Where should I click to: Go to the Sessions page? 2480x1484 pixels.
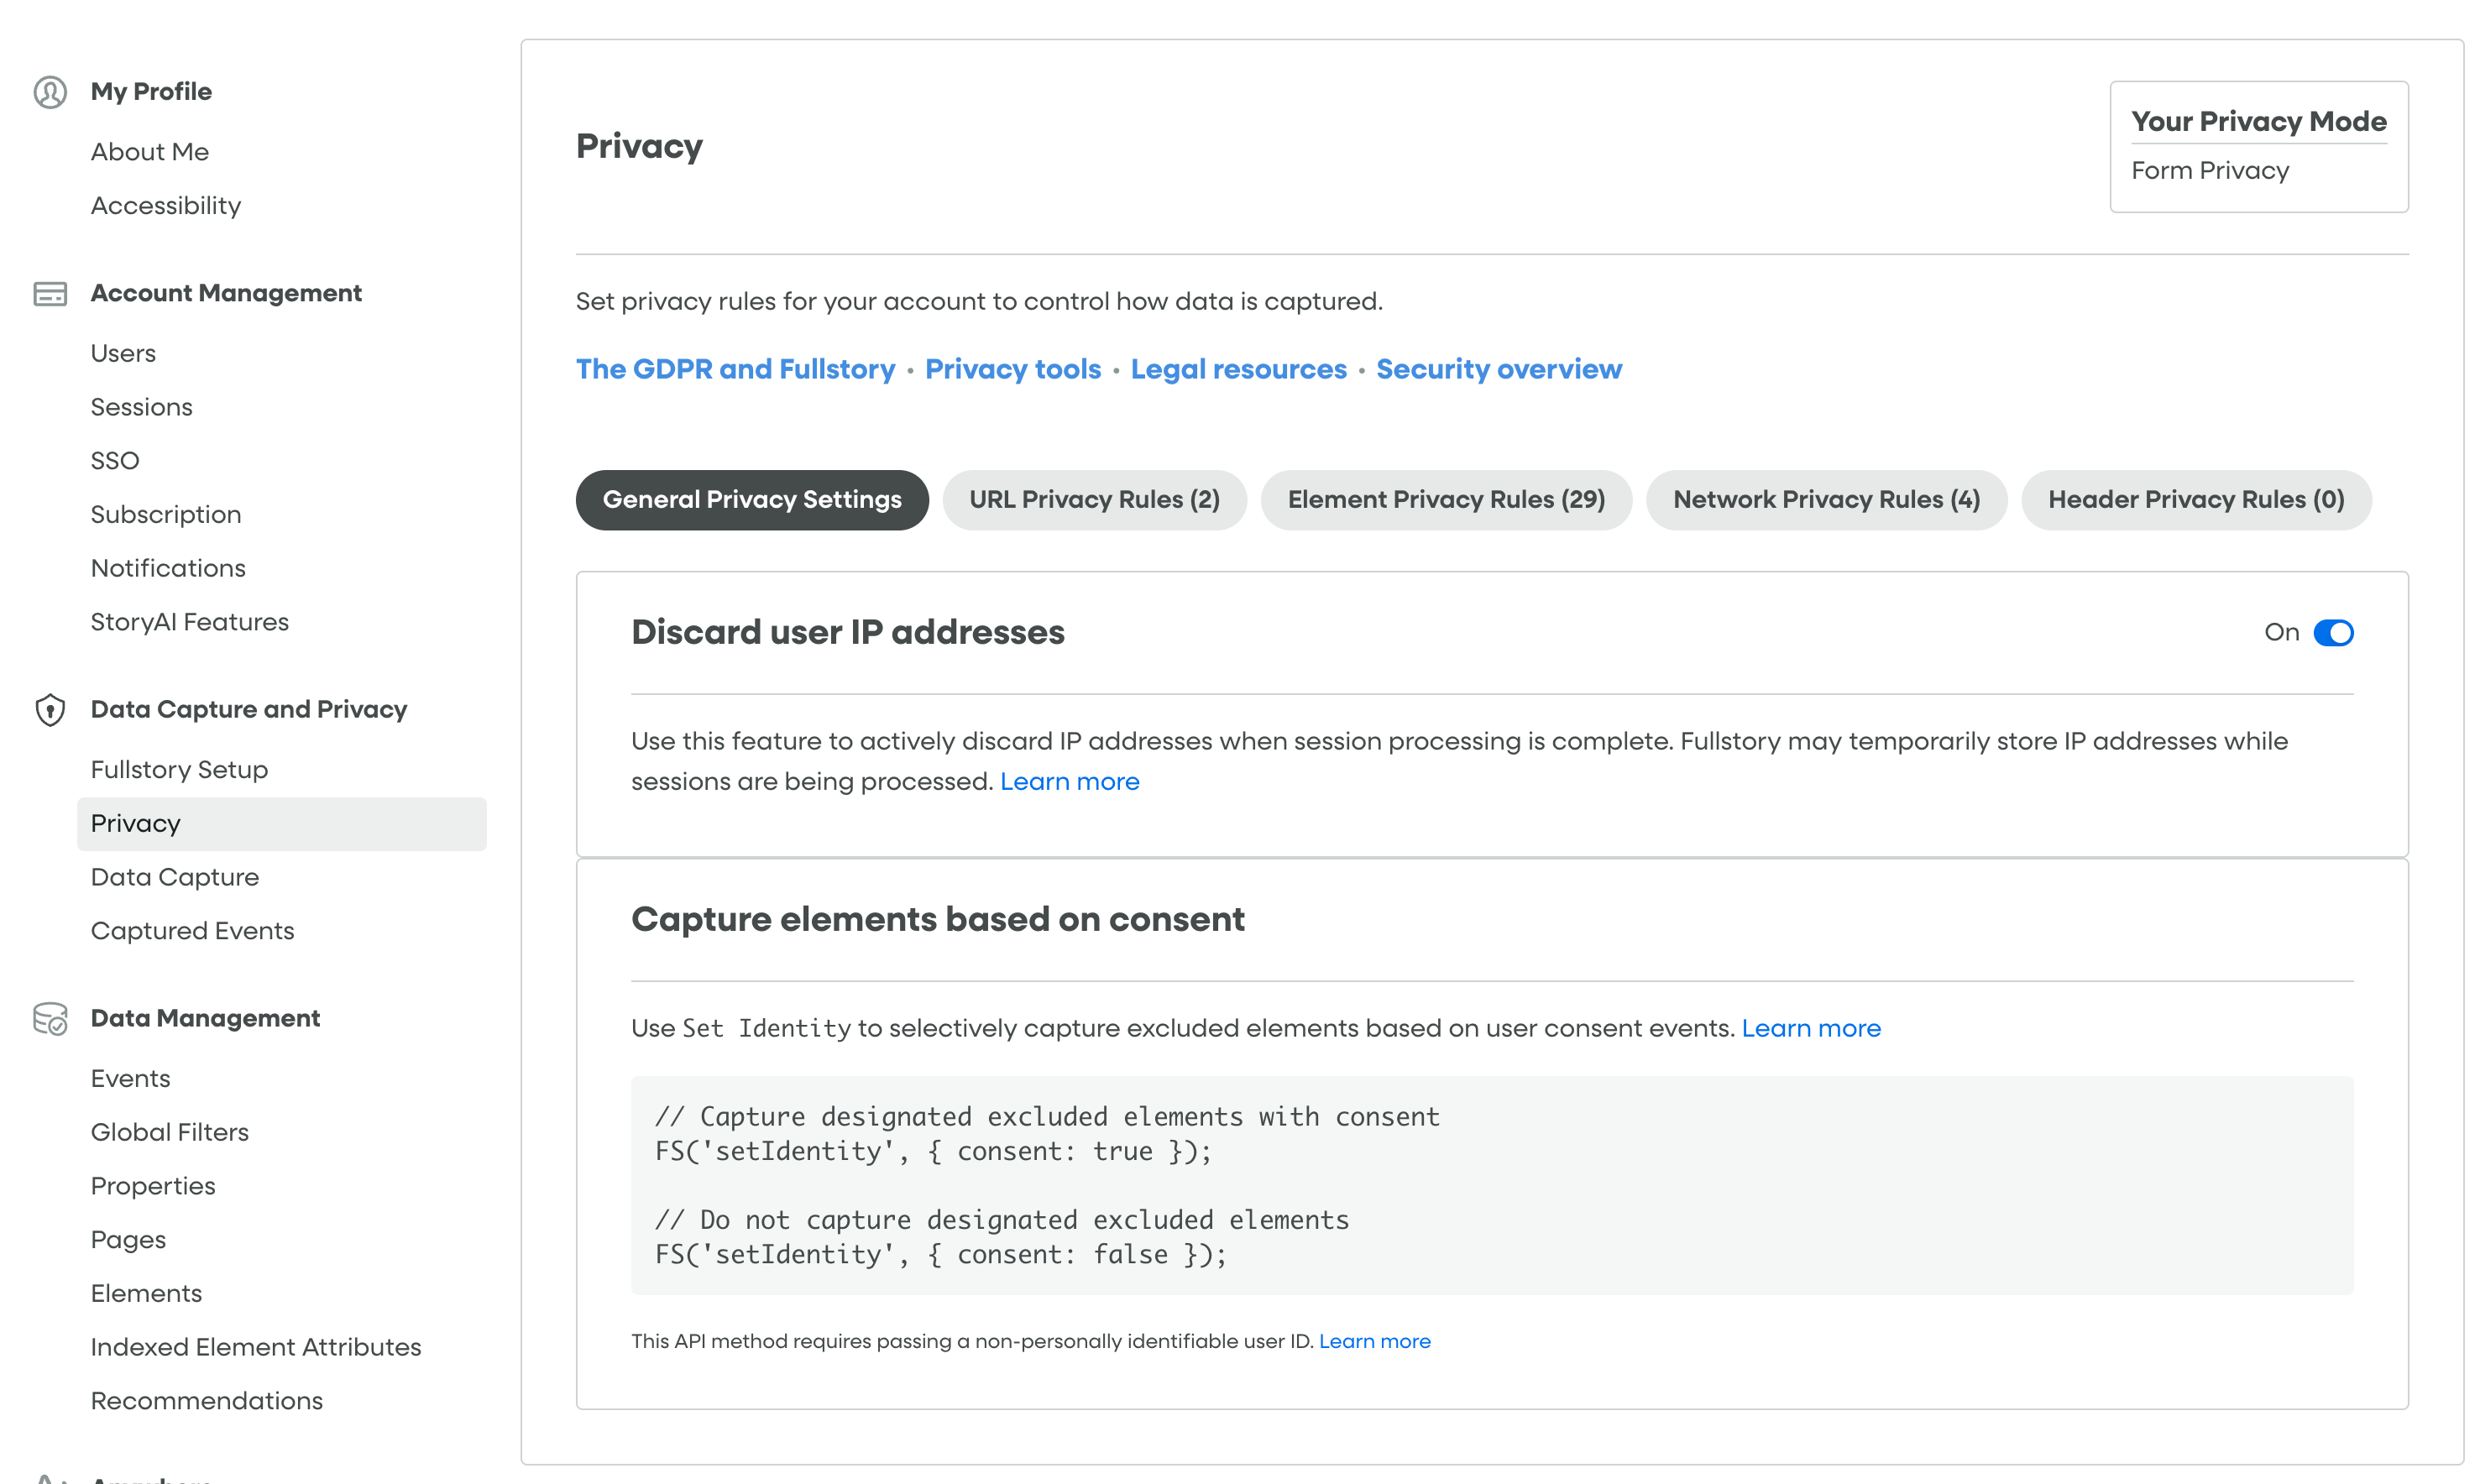click(142, 407)
